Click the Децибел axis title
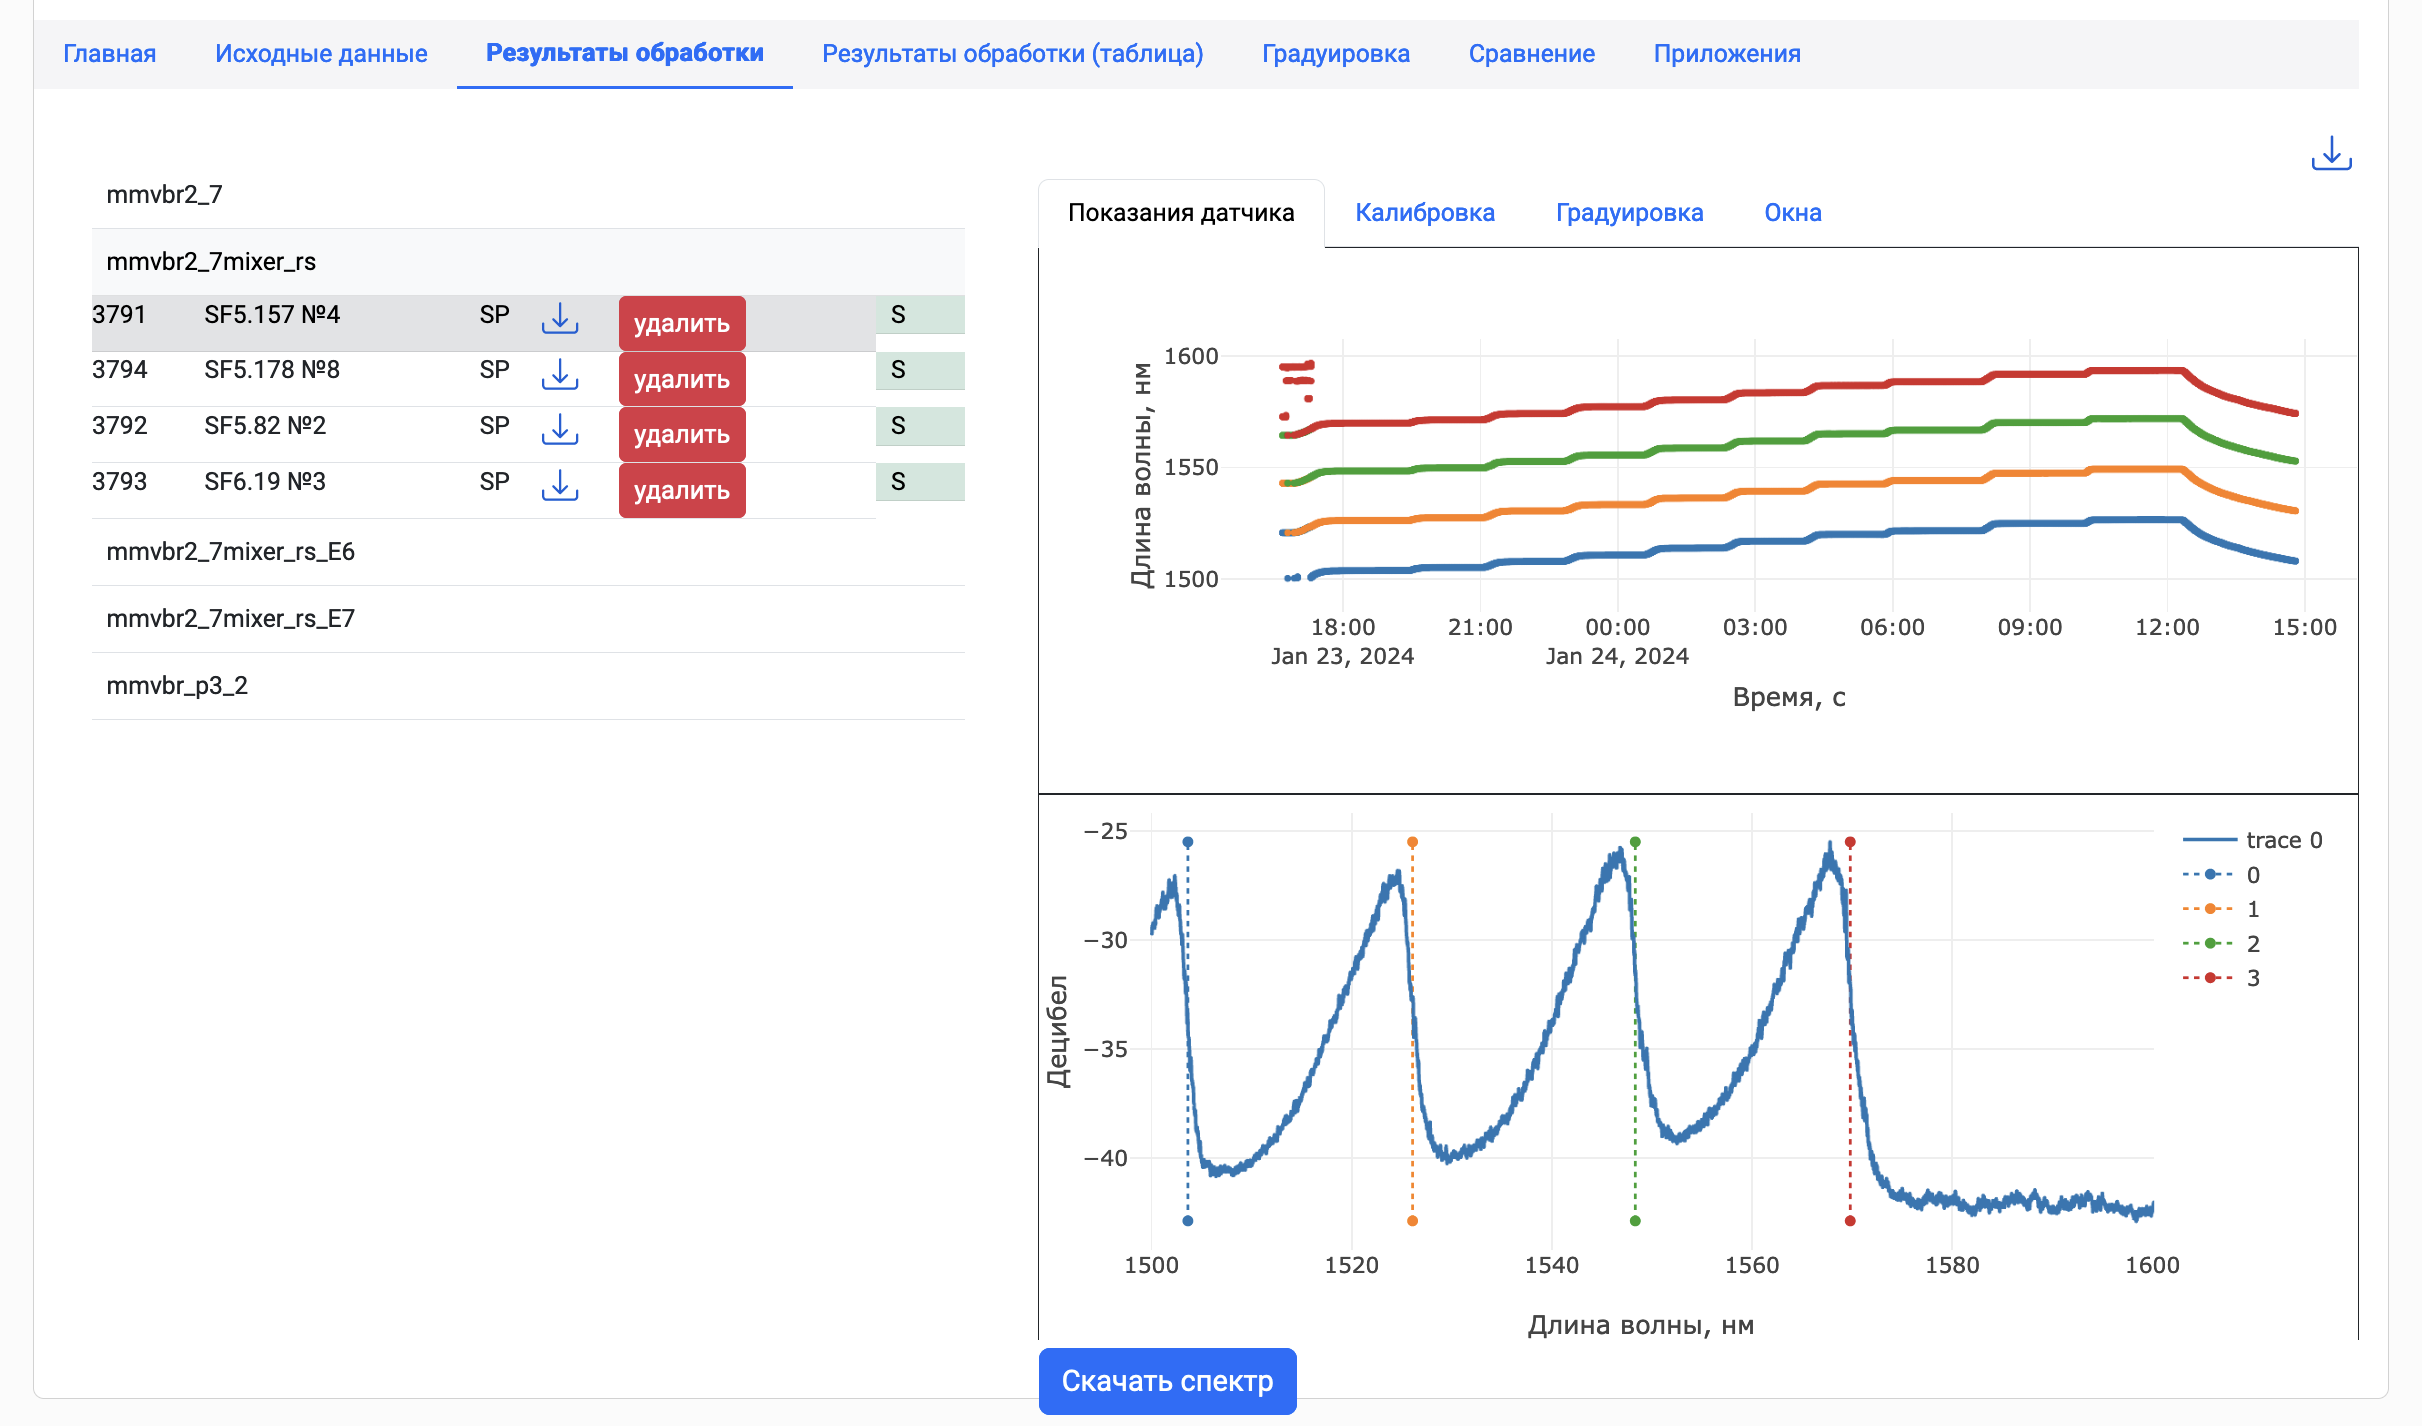 click(1058, 1031)
